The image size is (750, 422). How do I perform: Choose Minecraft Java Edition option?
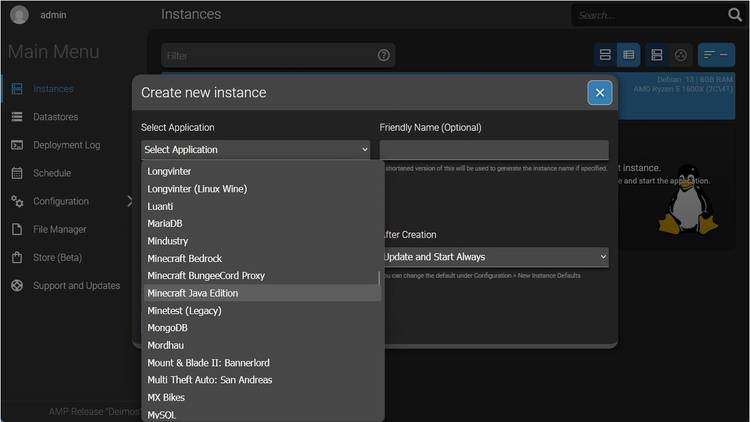(x=262, y=293)
